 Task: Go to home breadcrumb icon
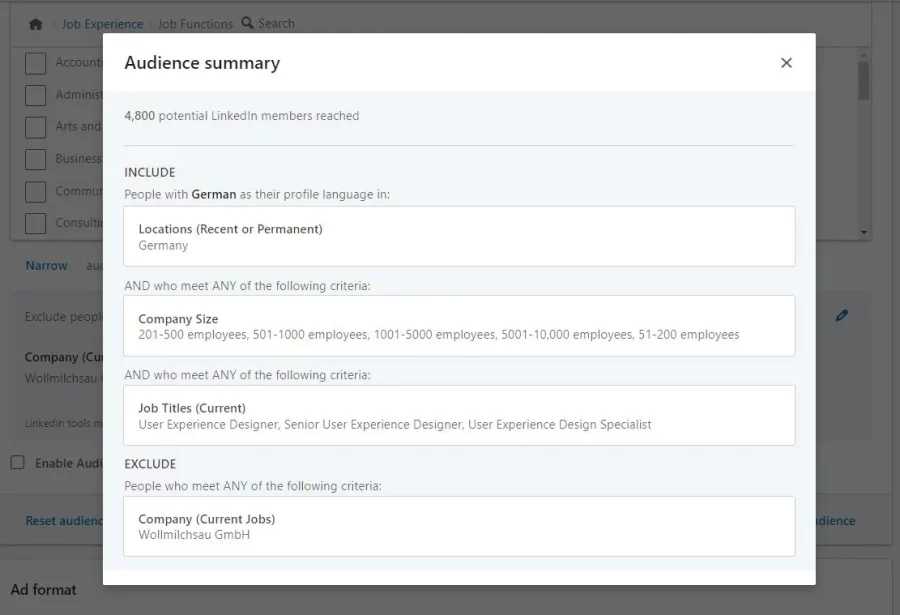[36, 24]
